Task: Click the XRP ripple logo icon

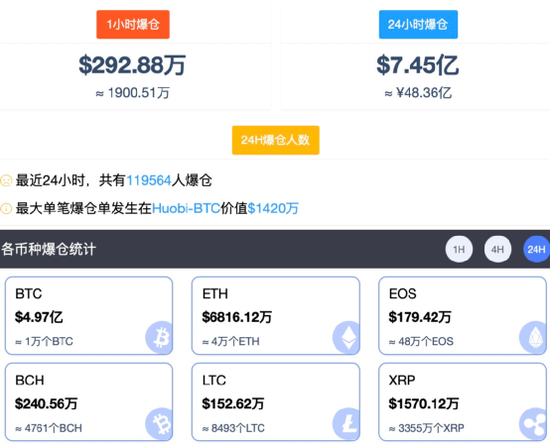Action: [533, 423]
